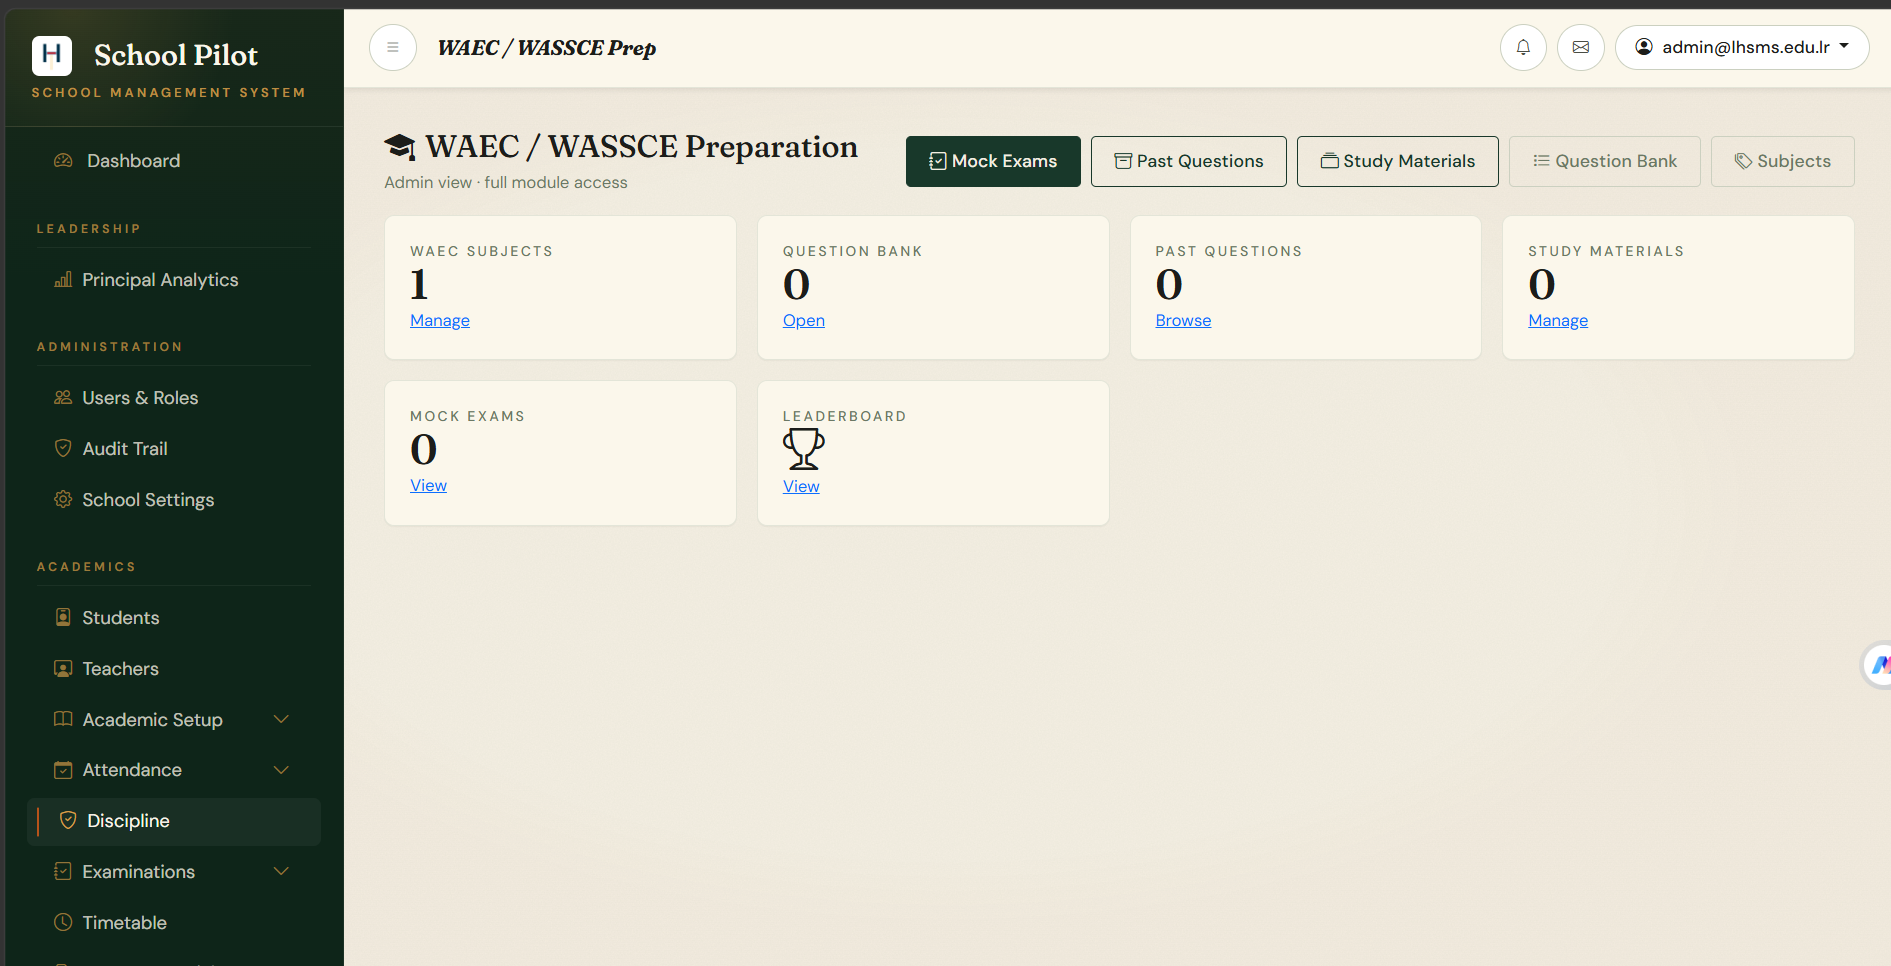Click the Teachers sidebar icon

coord(63,669)
